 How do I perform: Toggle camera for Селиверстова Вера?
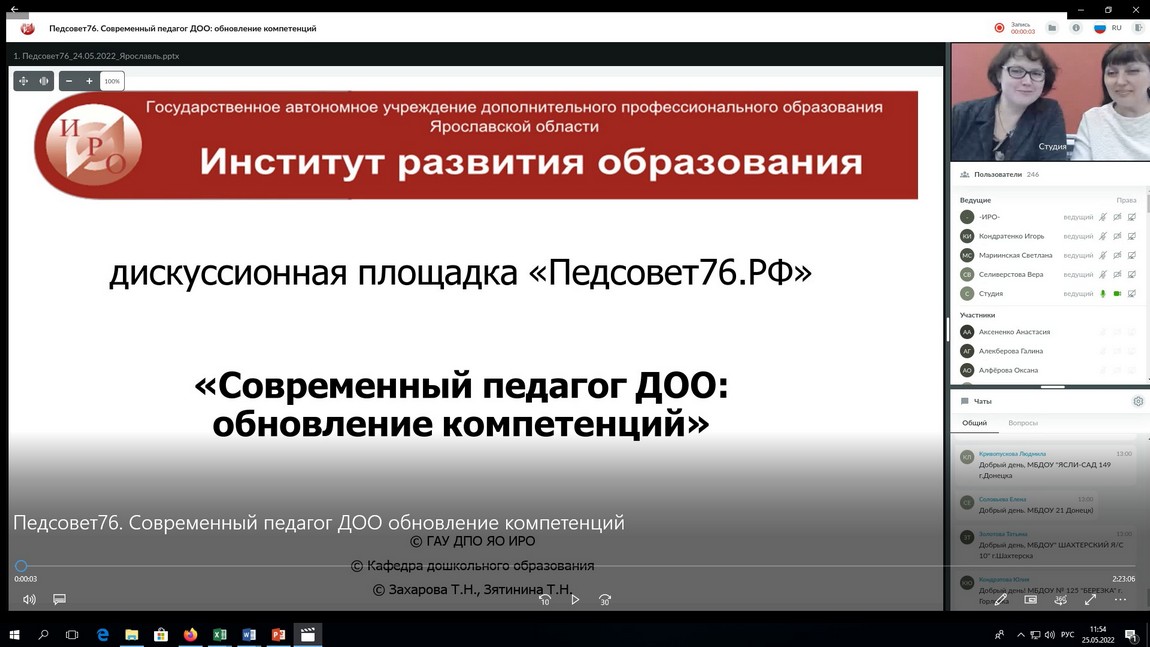pyautogui.click(x=1117, y=274)
